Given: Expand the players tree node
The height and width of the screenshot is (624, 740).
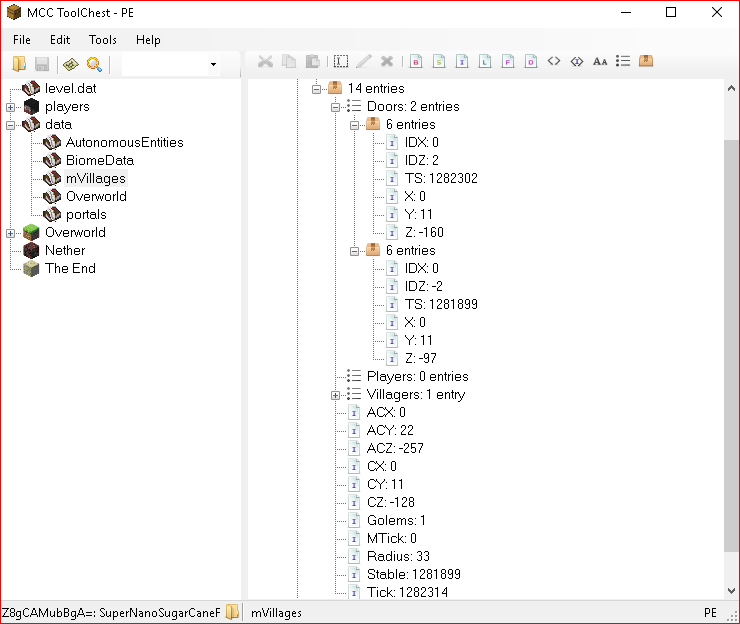Looking at the screenshot, I should (10, 106).
